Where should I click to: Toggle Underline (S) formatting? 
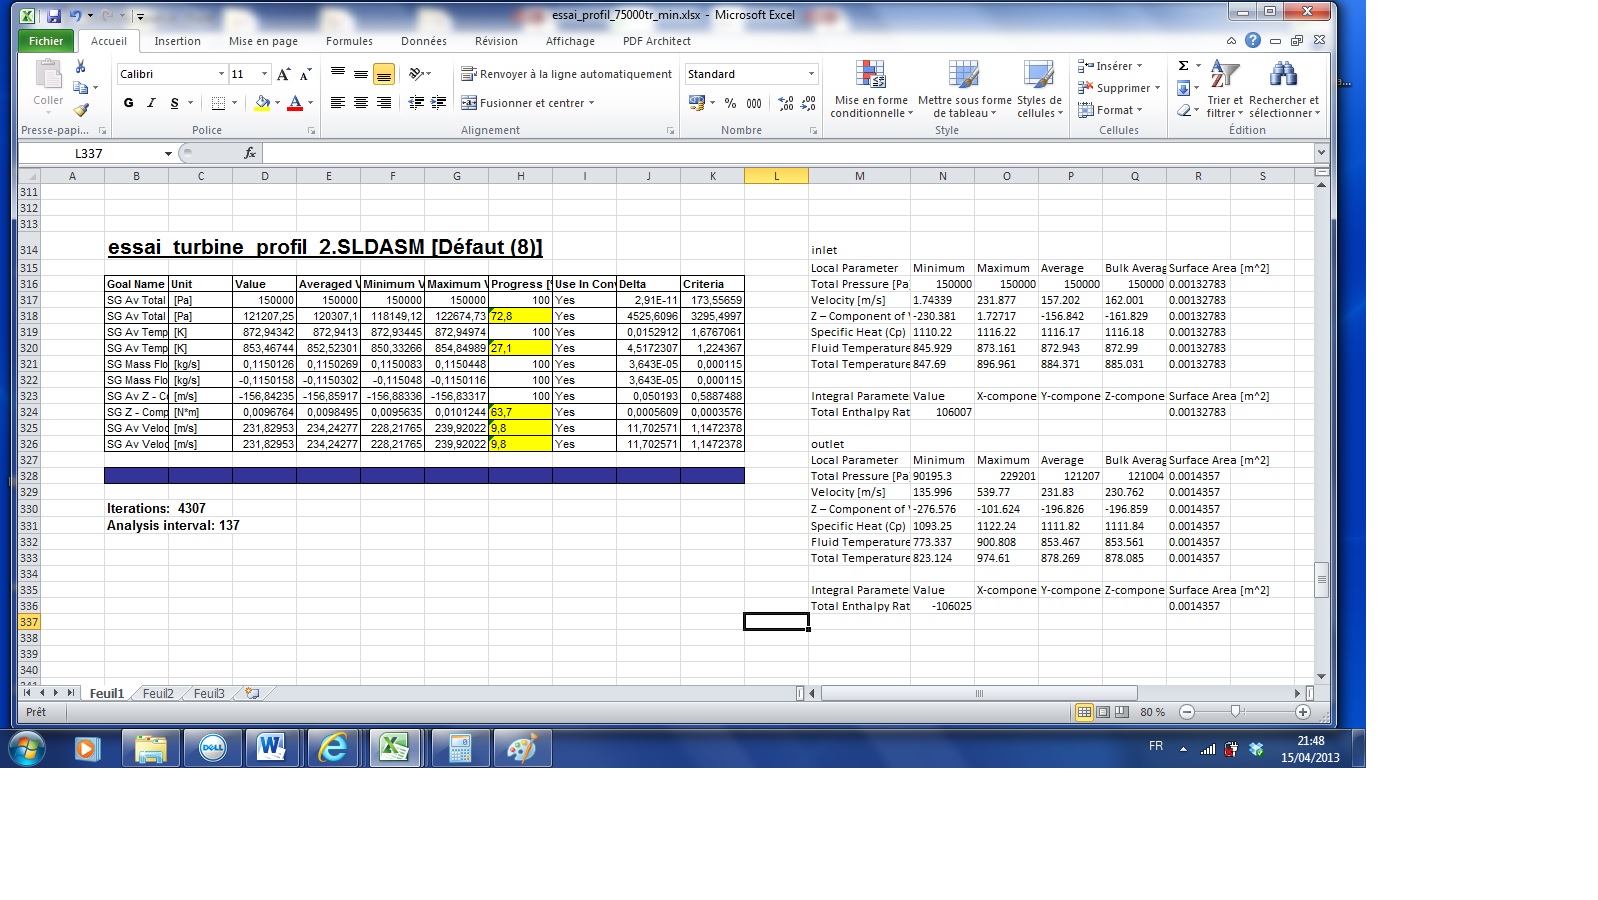174,103
